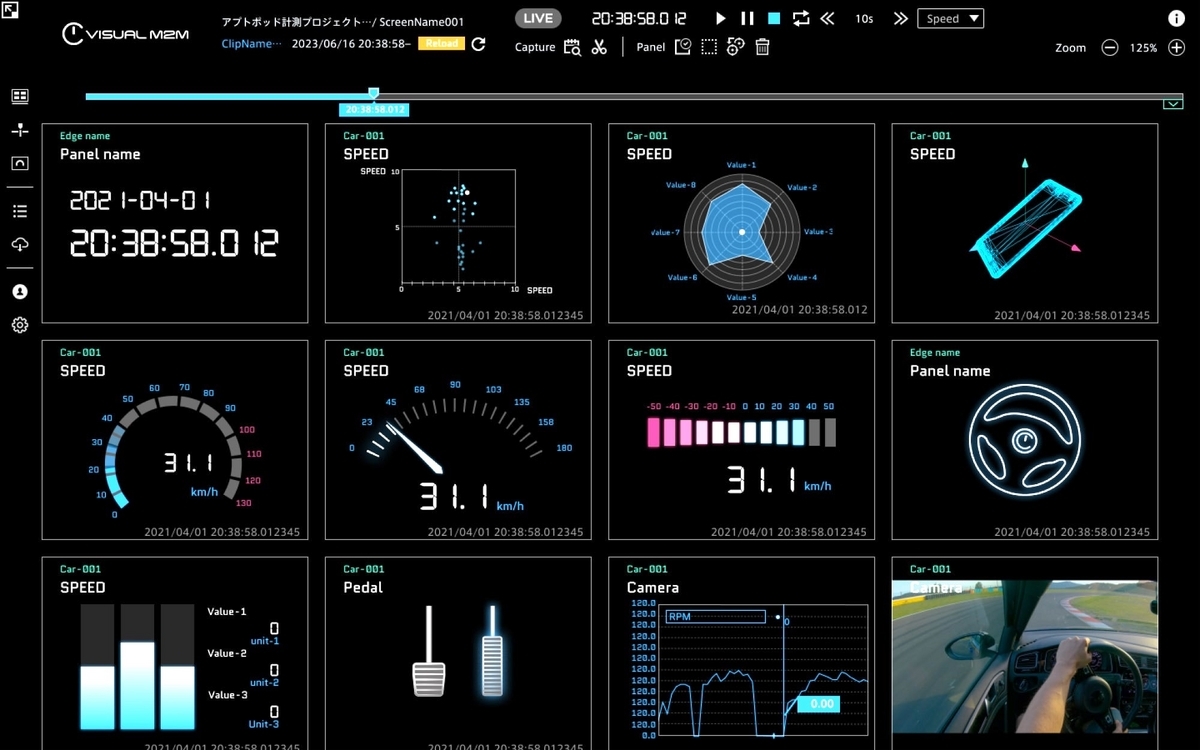The image size is (1200, 750).
Task: Delete panel with trash icon
Action: coord(762,47)
